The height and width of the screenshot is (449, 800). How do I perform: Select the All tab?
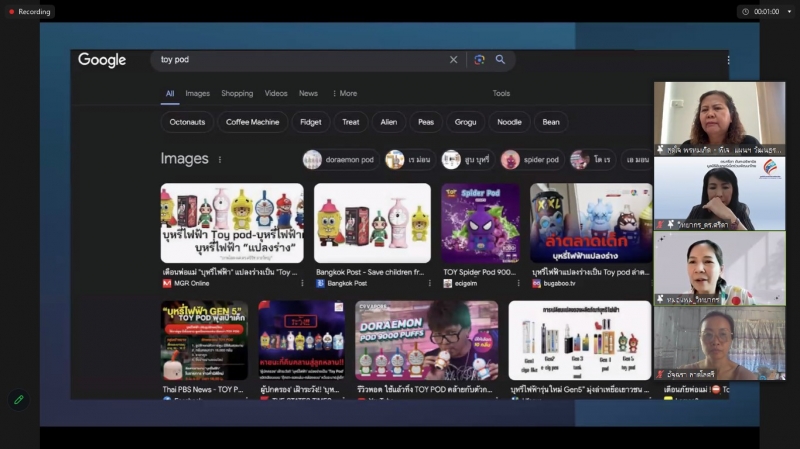coord(170,93)
